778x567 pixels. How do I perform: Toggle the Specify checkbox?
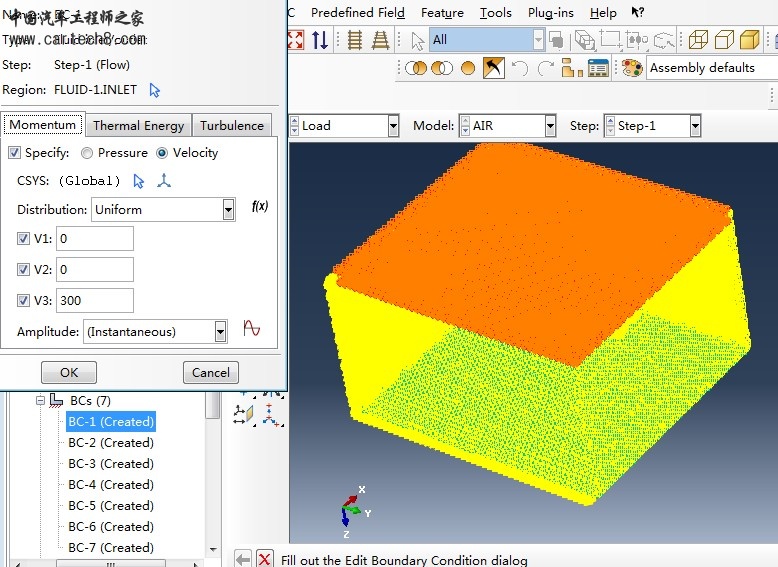click(14, 153)
